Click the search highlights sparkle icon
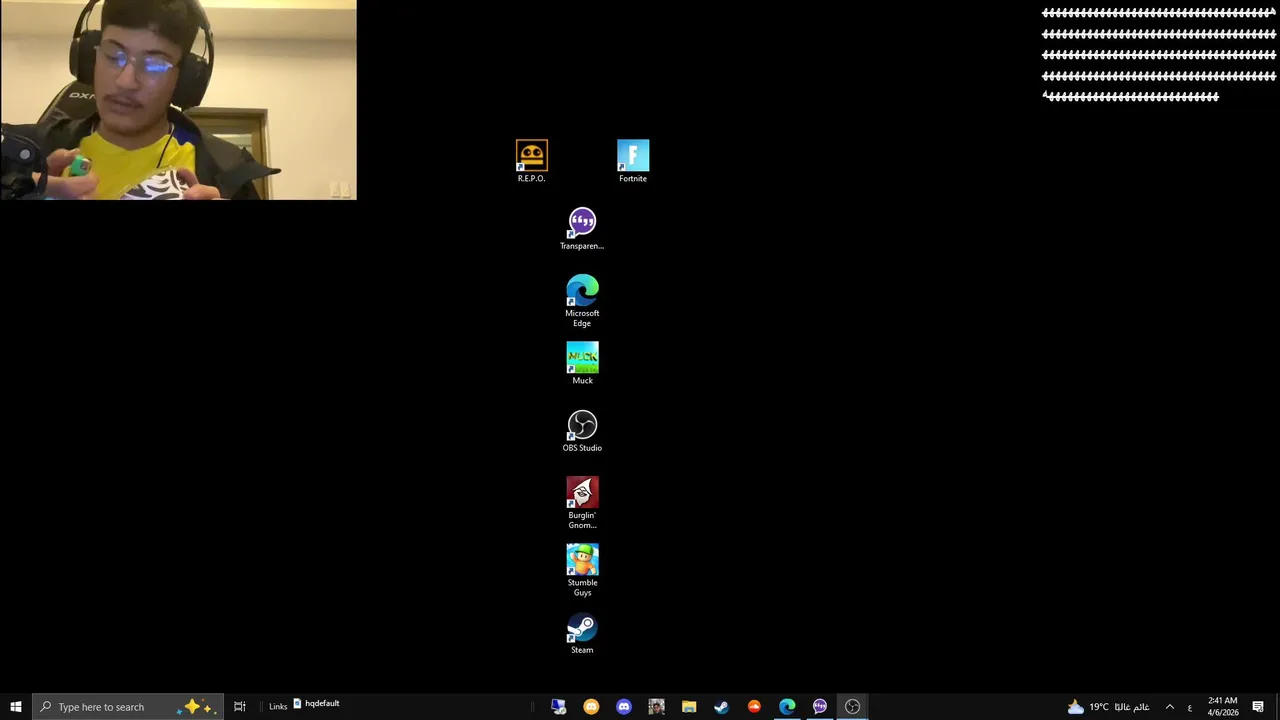 [194, 707]
